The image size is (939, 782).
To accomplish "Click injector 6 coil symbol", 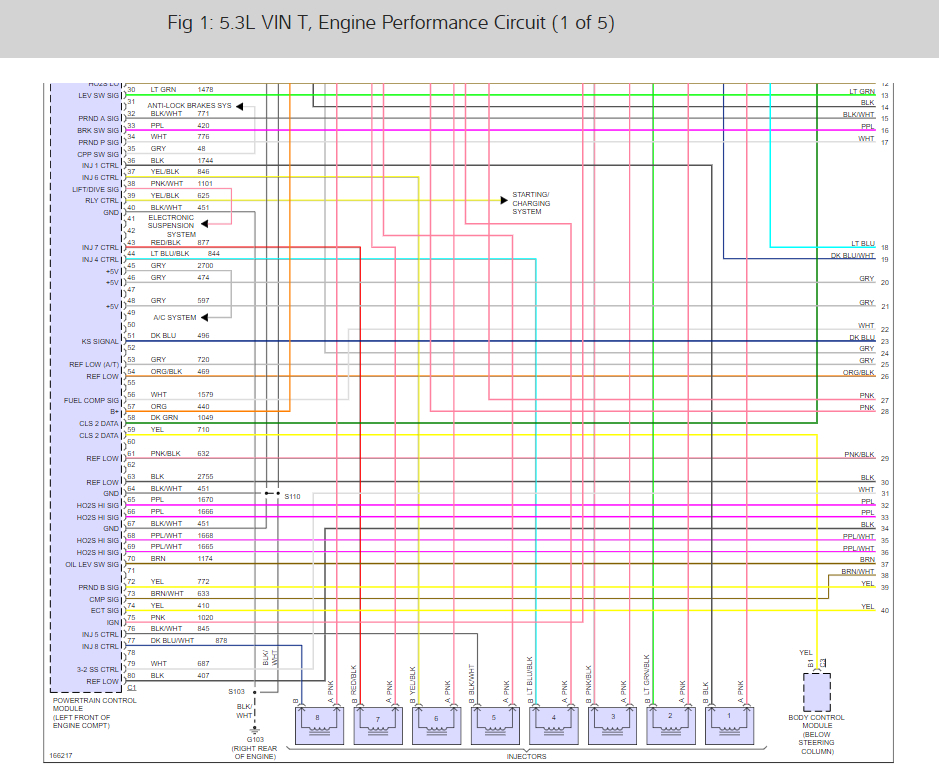I will coord(437,731).
